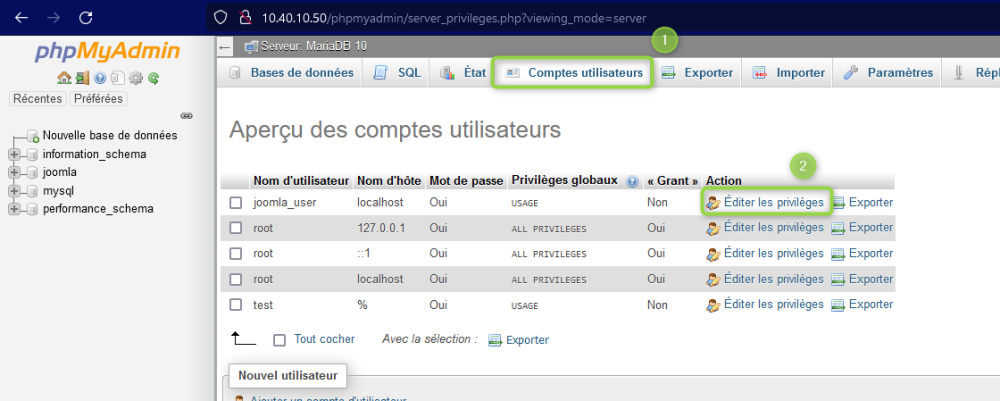Click the log out door icon
Image resolution: width=1000 pixels, height=401 pixels.
tap(82, 78)
